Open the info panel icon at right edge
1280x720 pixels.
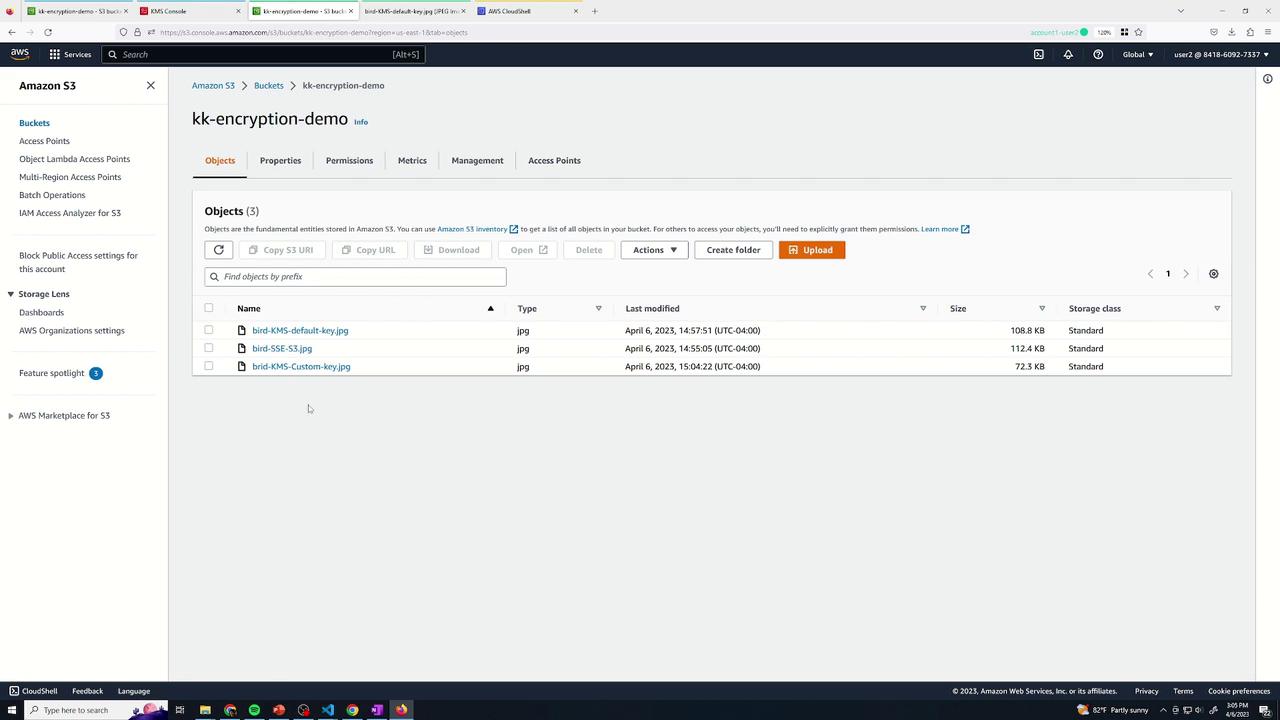coord(1268,79)
